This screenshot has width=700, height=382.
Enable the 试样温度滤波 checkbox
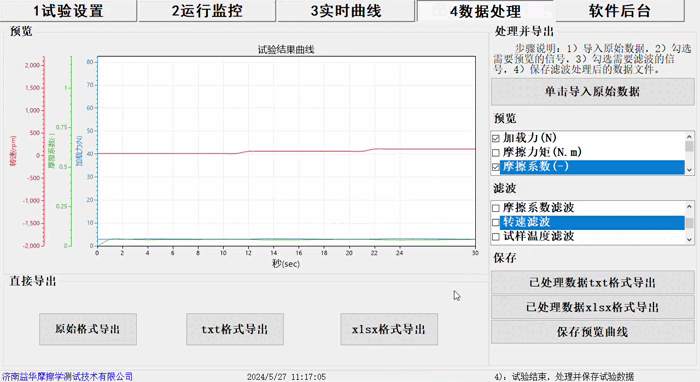coord(496,237)
